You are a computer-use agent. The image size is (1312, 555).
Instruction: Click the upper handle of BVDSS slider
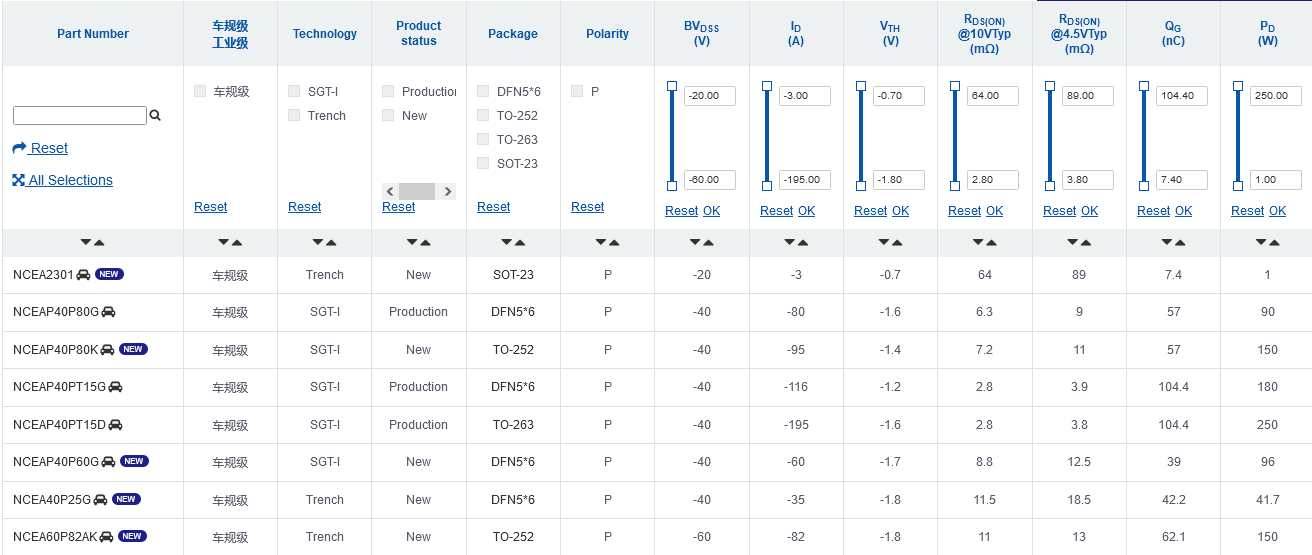point(672,86)
